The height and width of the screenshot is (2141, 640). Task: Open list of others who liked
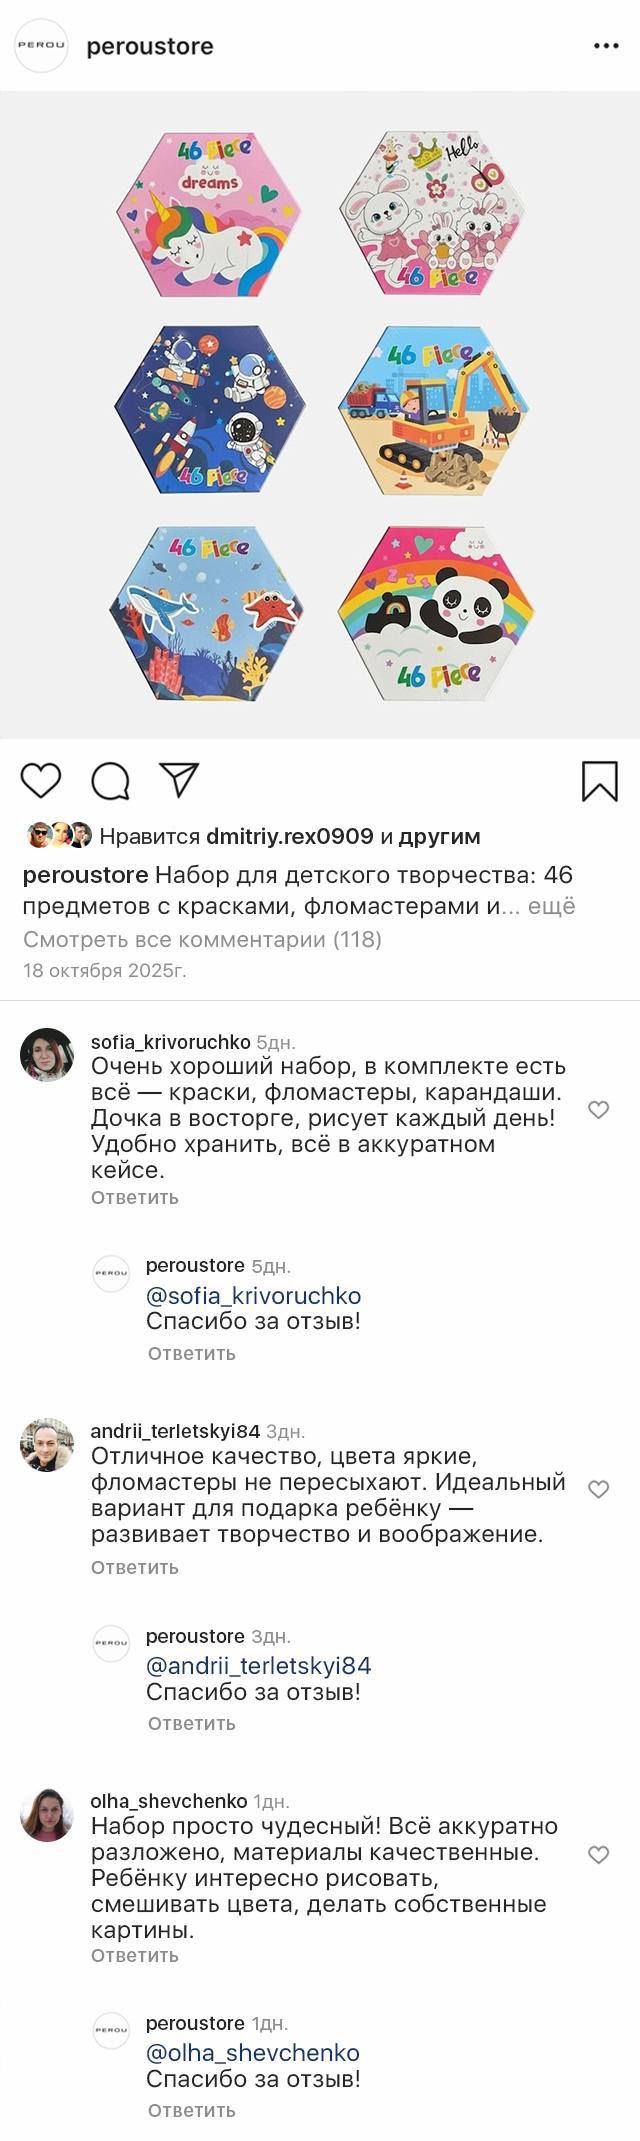(439, 836)
